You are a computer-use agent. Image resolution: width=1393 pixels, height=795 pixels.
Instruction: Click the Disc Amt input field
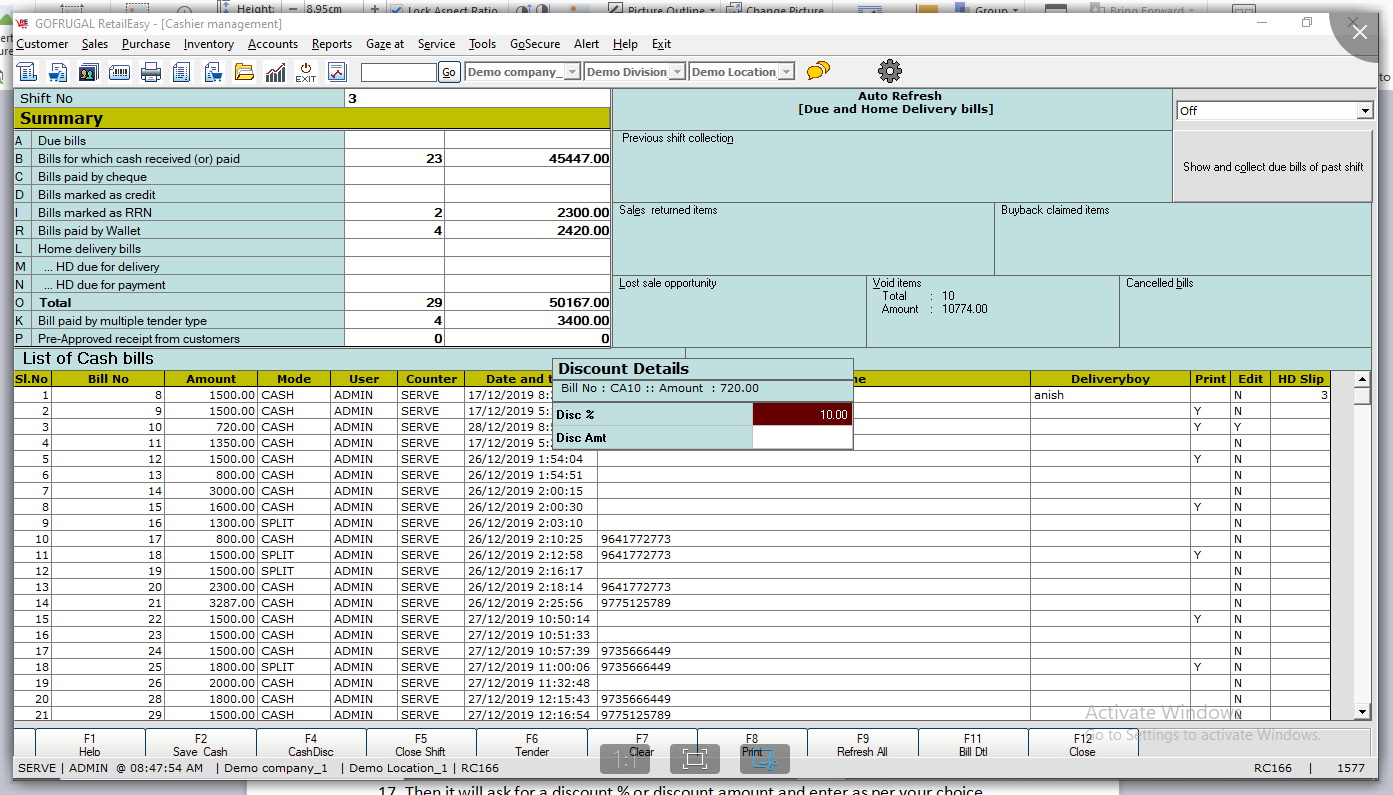click(x=802, y=438)
